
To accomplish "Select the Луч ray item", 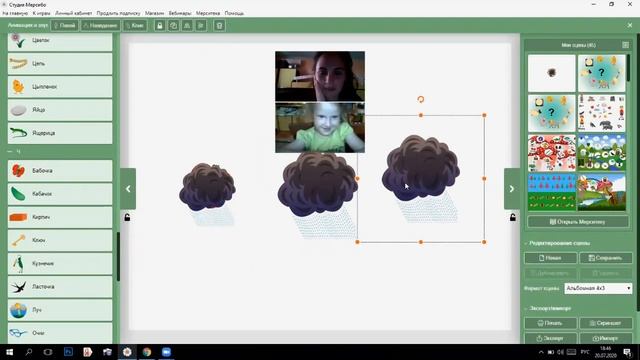I will coord(60,310).
